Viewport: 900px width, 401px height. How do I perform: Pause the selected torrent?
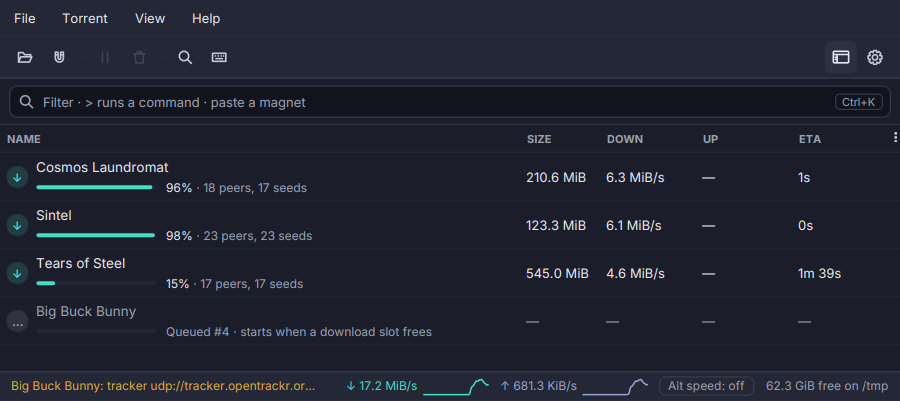(105, 57)
